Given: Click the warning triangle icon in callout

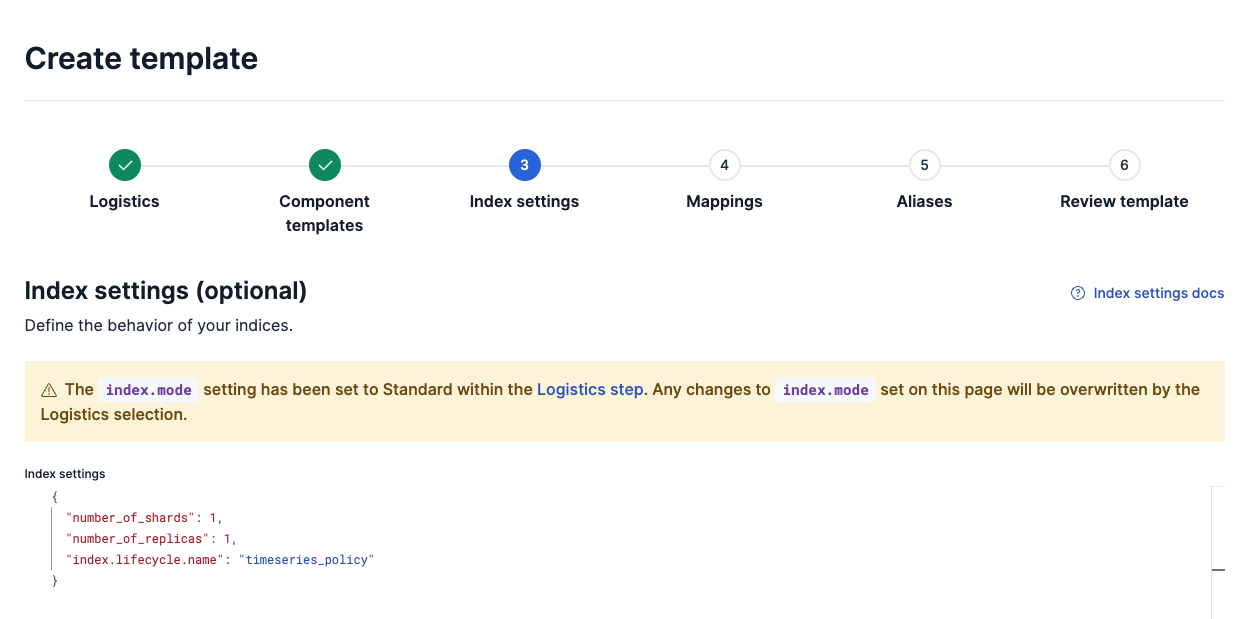Looking at the screenshot, I should point(49,390).
